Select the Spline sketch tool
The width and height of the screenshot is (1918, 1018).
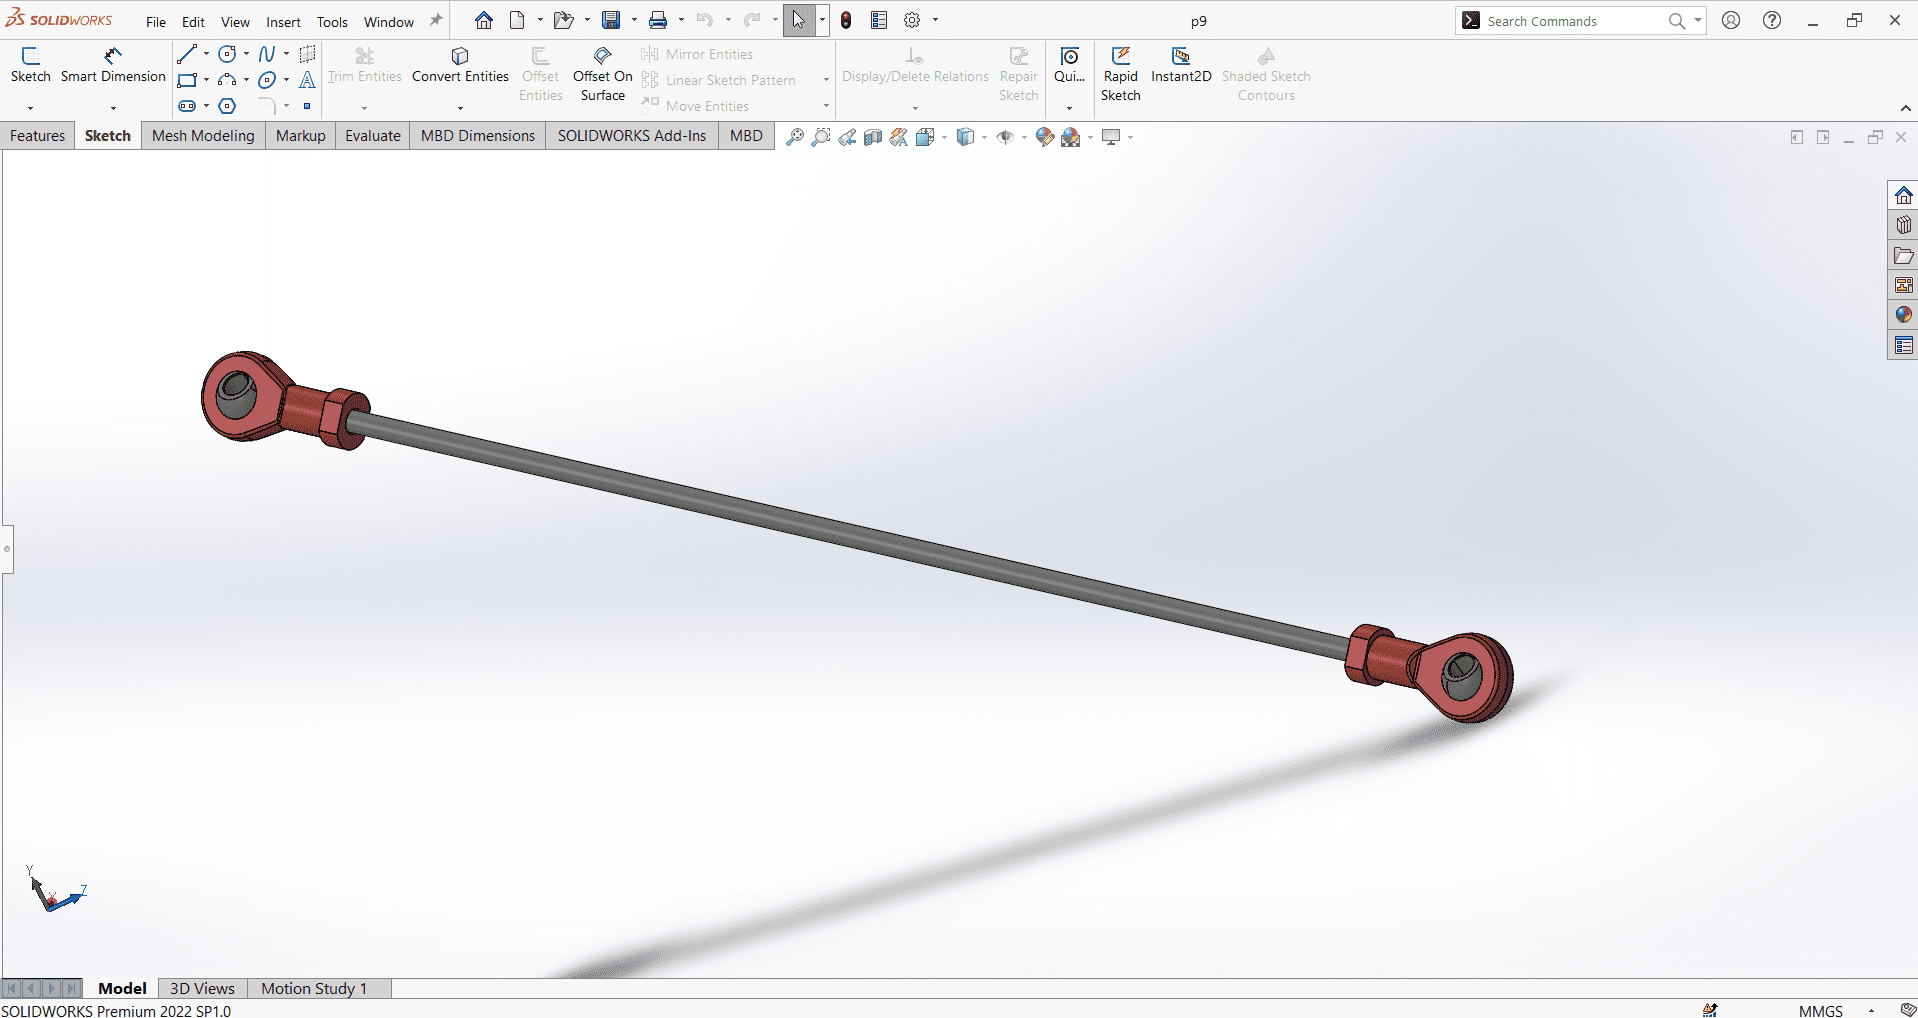[x=267, y=54]
